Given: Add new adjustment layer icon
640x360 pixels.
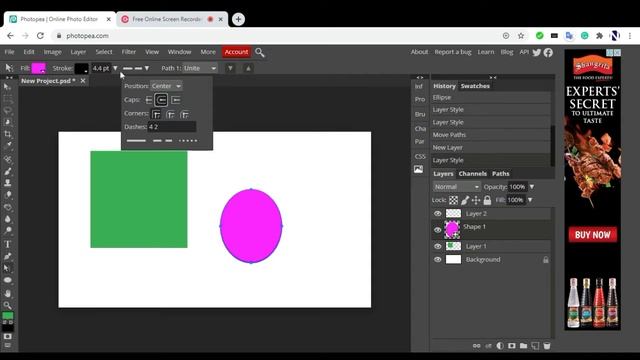Looking at the screenshot, I should coord(500,346).
